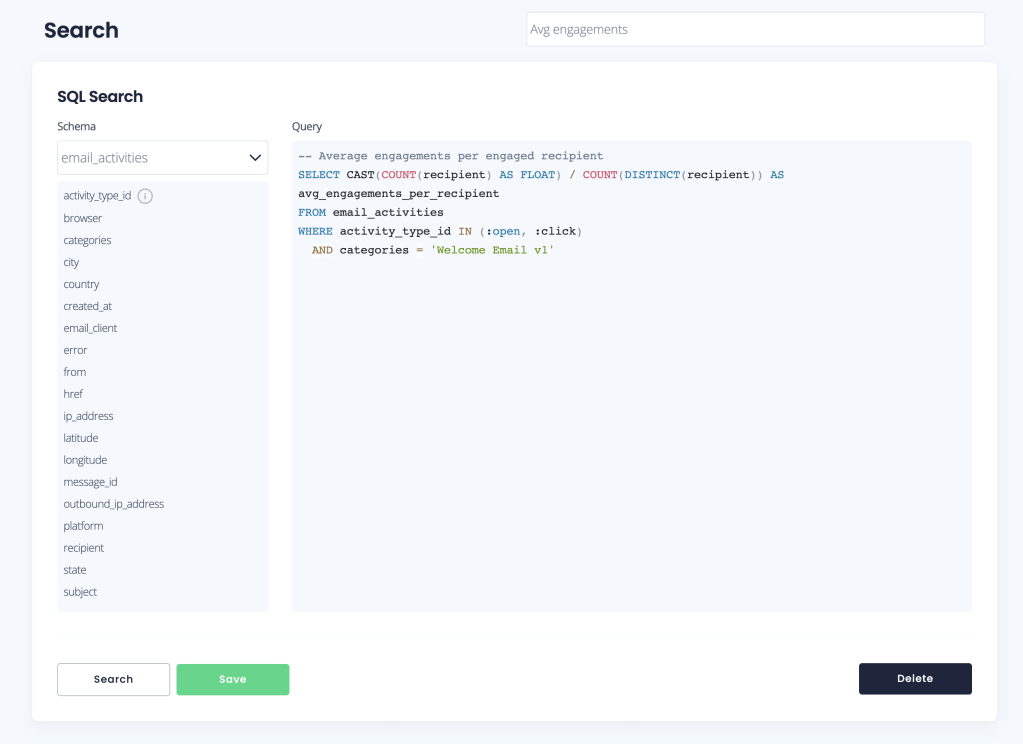The height and width of the screenshot is (744, 1023).
Task: Select the categories schema field
Action: tap(87, 240)
